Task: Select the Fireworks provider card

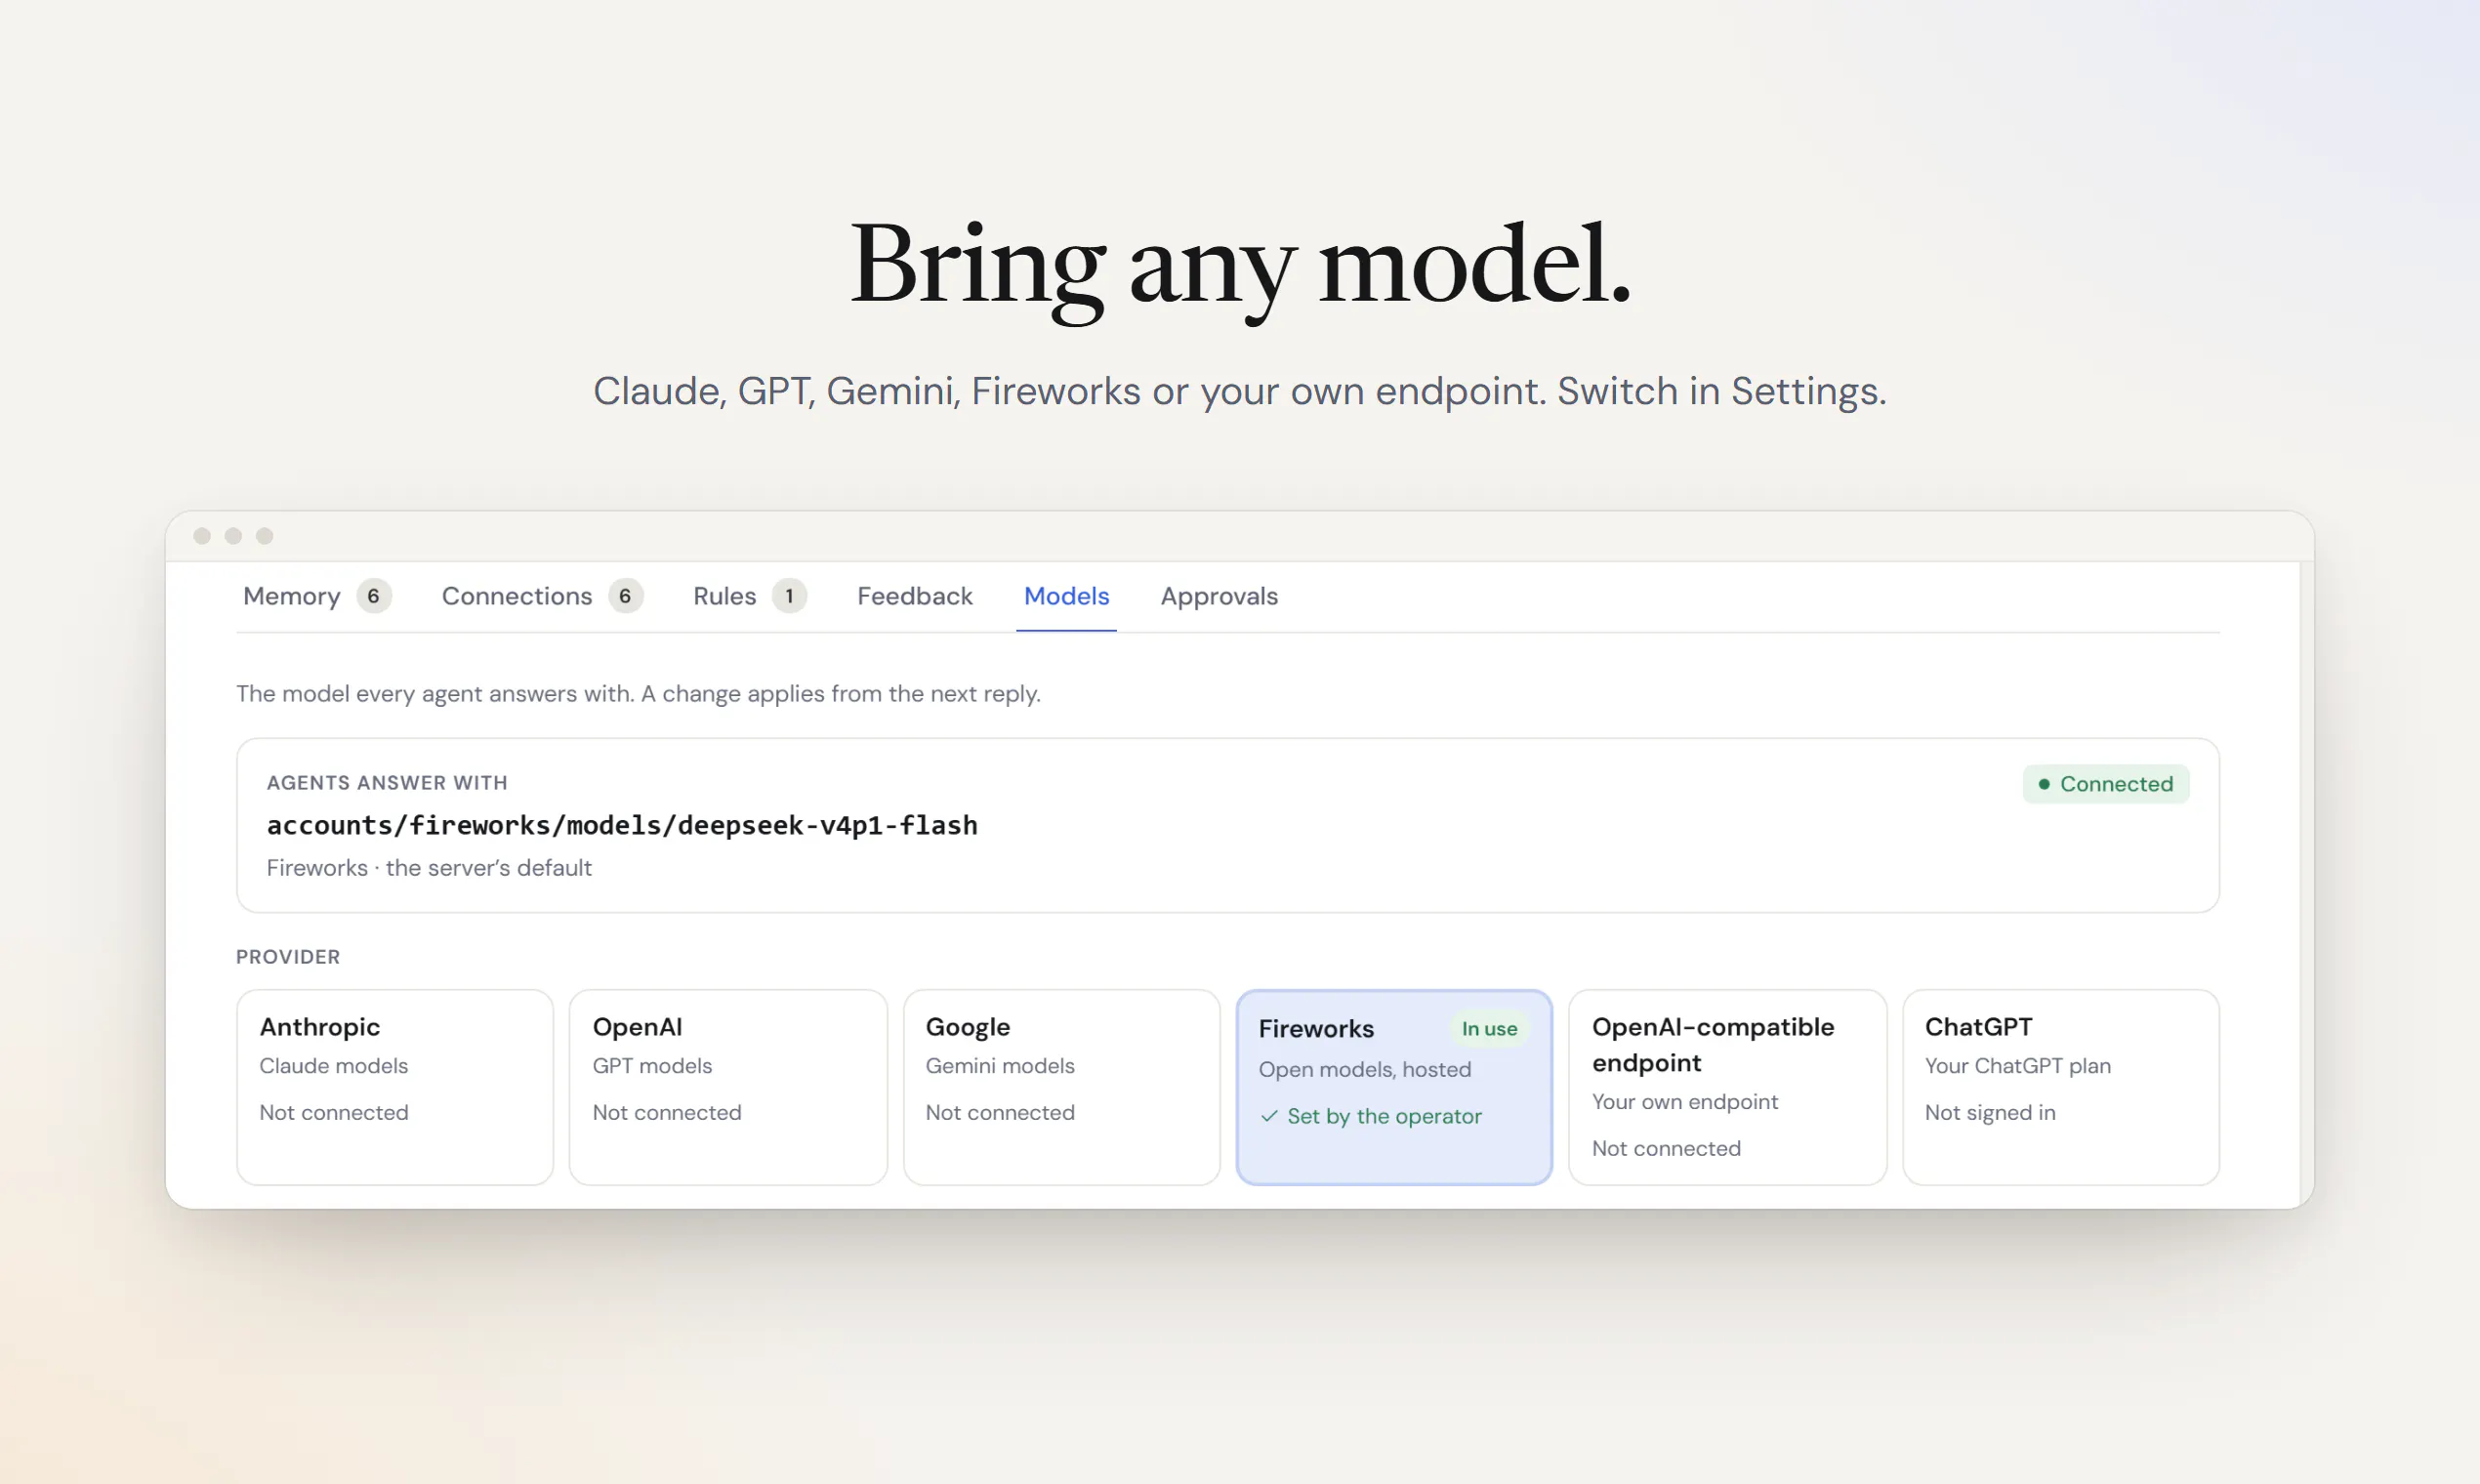Action: tap(1394, 1087)
